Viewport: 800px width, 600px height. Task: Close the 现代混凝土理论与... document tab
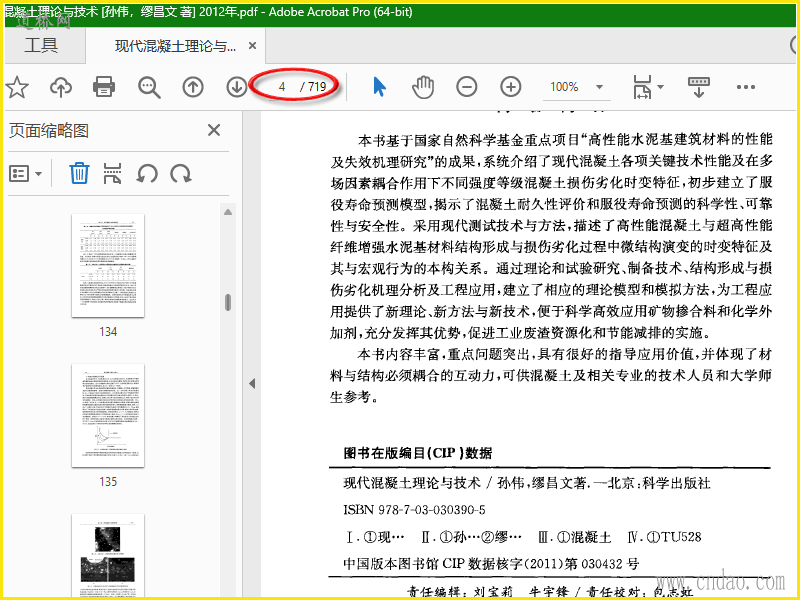(252, 46)
